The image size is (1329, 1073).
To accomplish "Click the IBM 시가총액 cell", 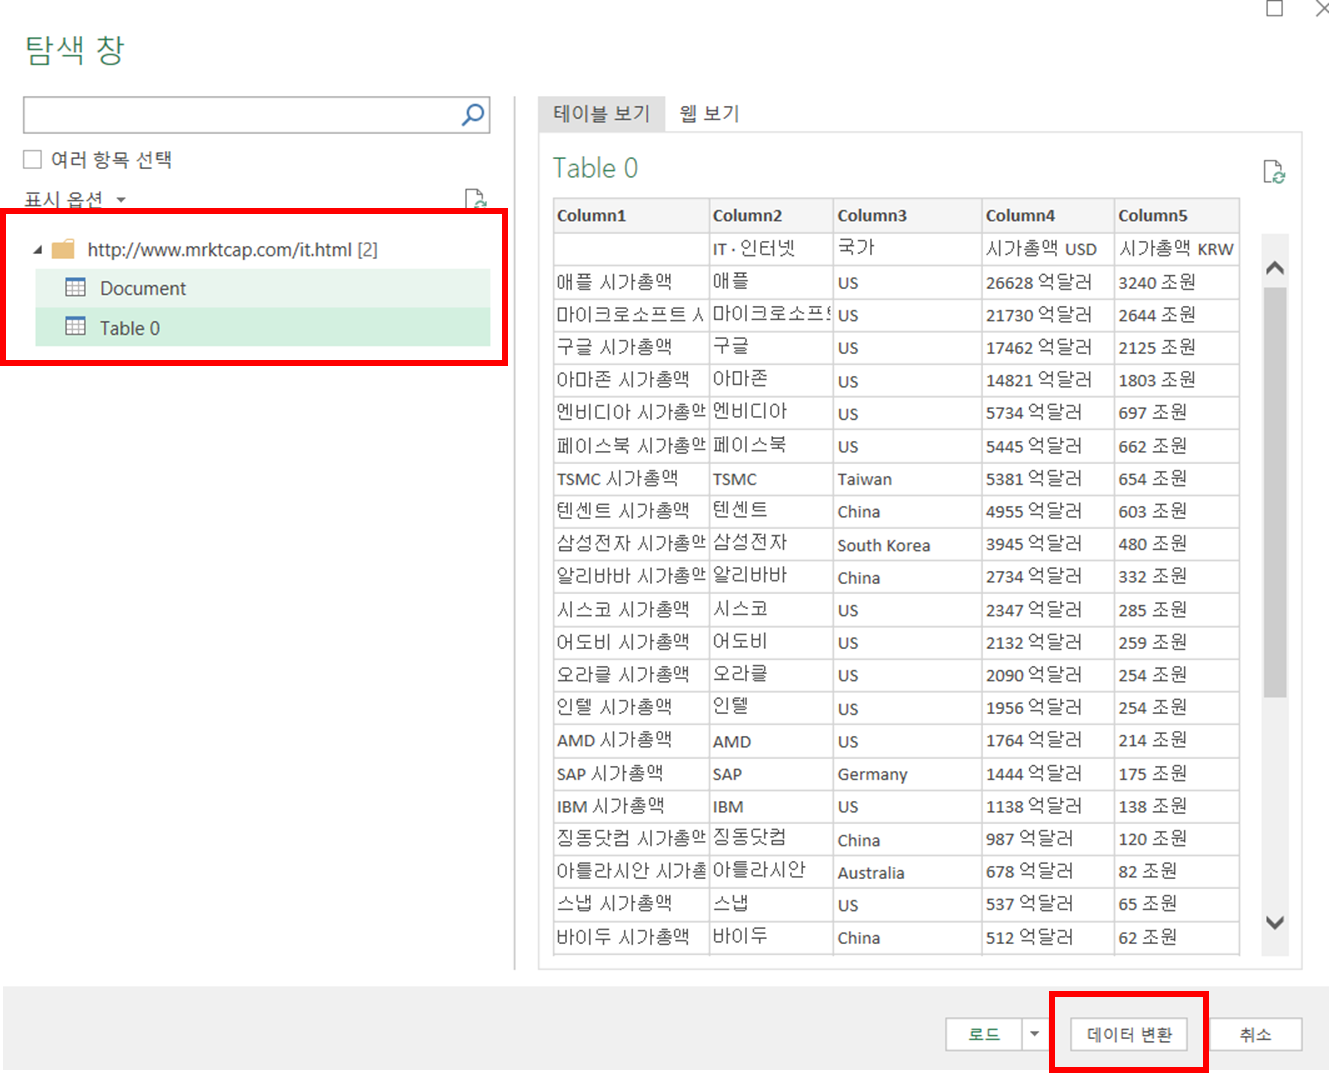I will pos(631,806).
